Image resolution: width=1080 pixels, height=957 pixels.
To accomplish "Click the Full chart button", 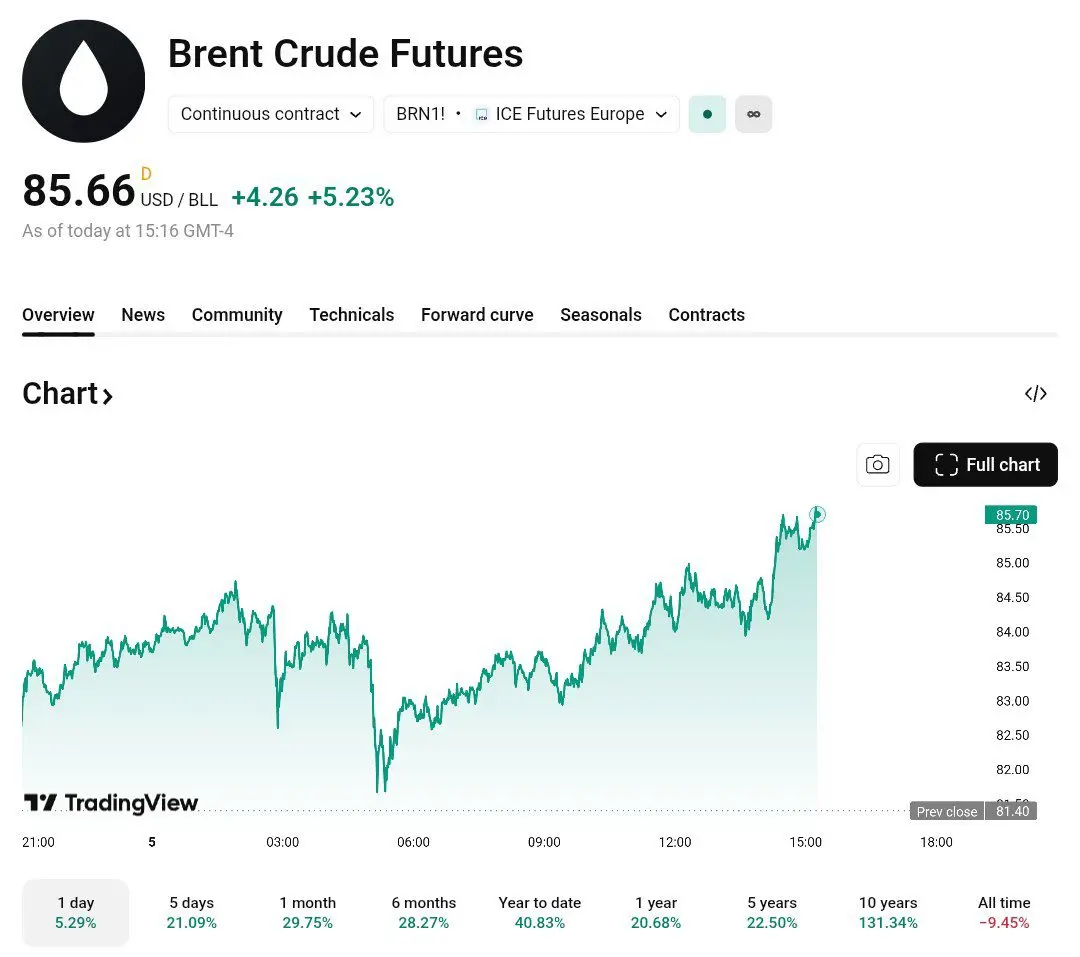I will point(985,465).
